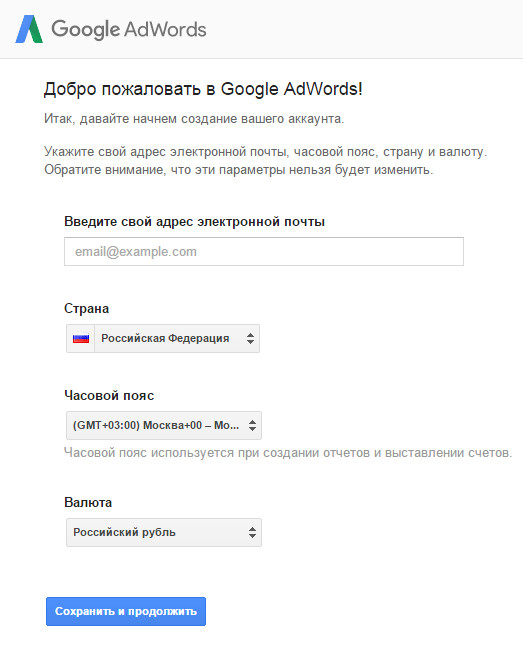This screenshot has width=523, height=645.
Task: Click the up-down arrows on the Валюта selector
Action: coord(252,532)
